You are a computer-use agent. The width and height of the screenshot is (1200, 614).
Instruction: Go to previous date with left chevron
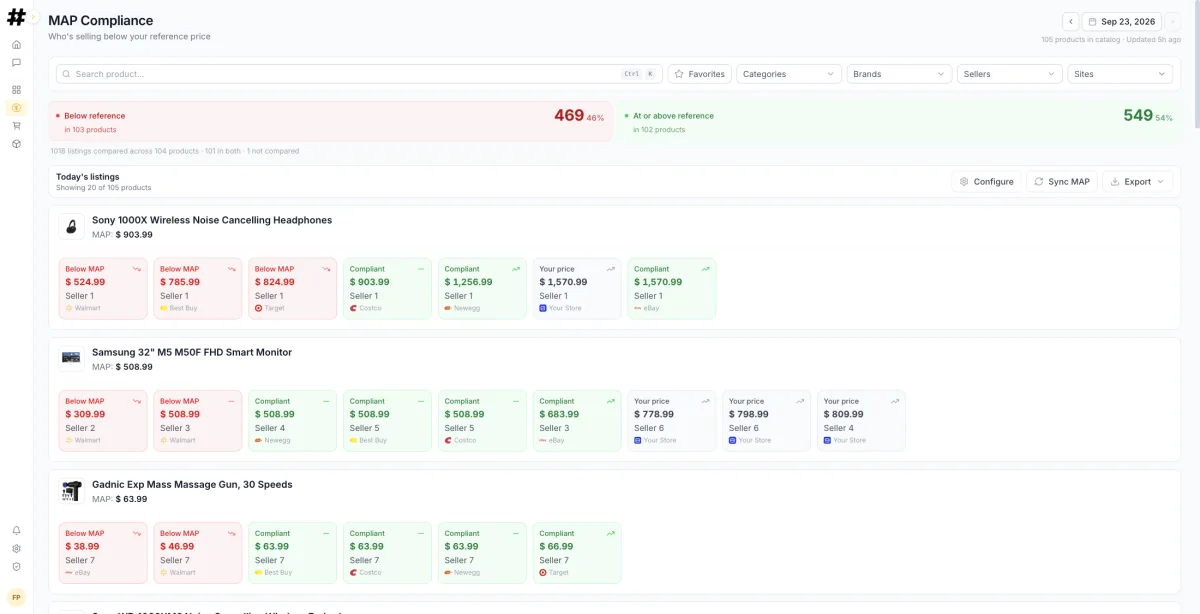[x=1070, y=21]
